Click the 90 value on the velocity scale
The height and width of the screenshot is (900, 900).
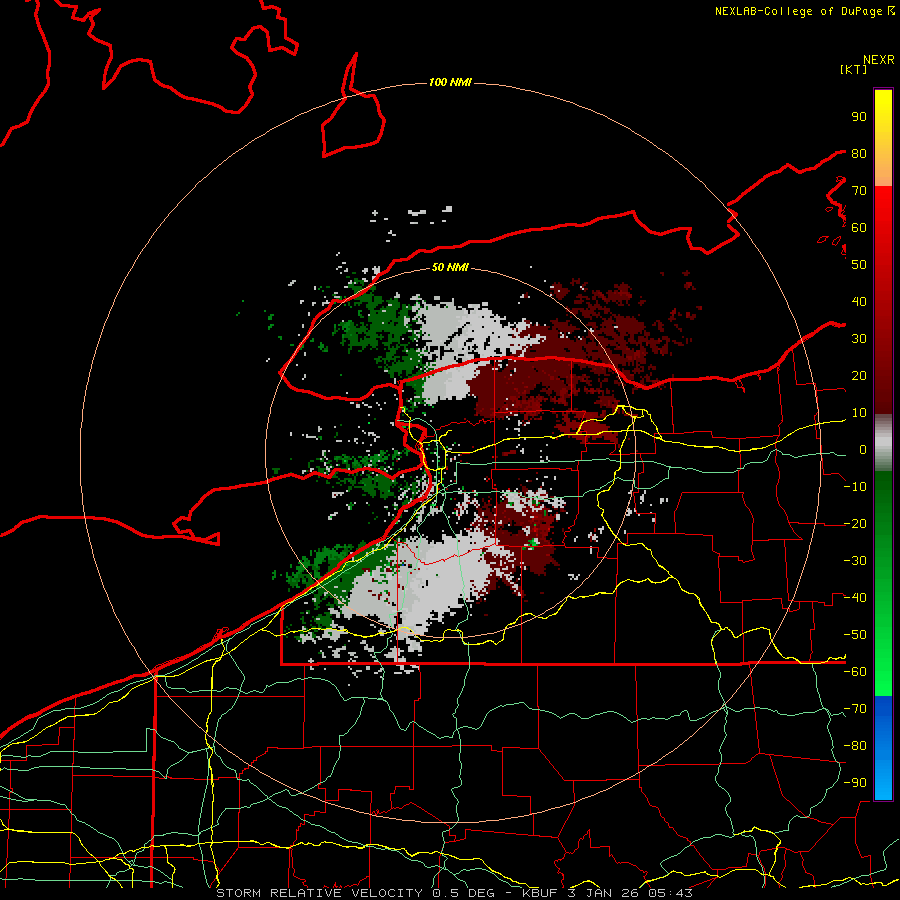[x=859, y=117]
